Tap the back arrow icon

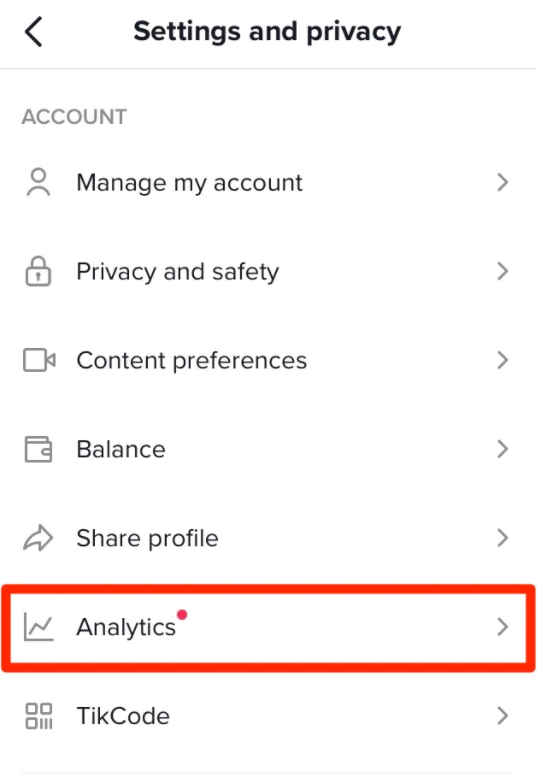coord(34,31)
